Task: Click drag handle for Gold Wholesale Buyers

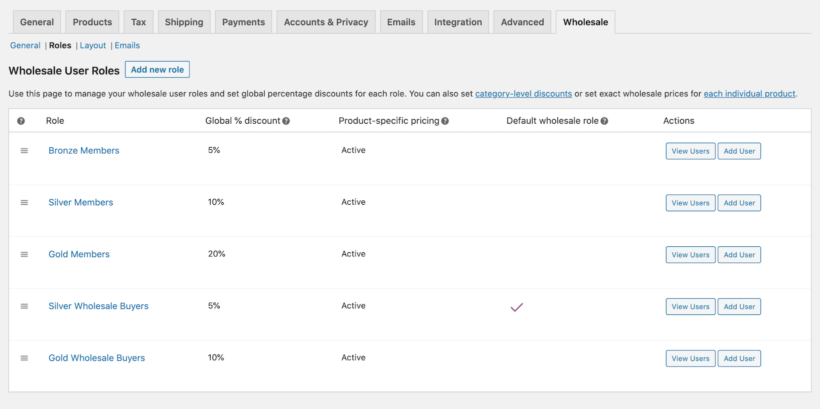Action: pyautogui.click(x=24, y=358)
